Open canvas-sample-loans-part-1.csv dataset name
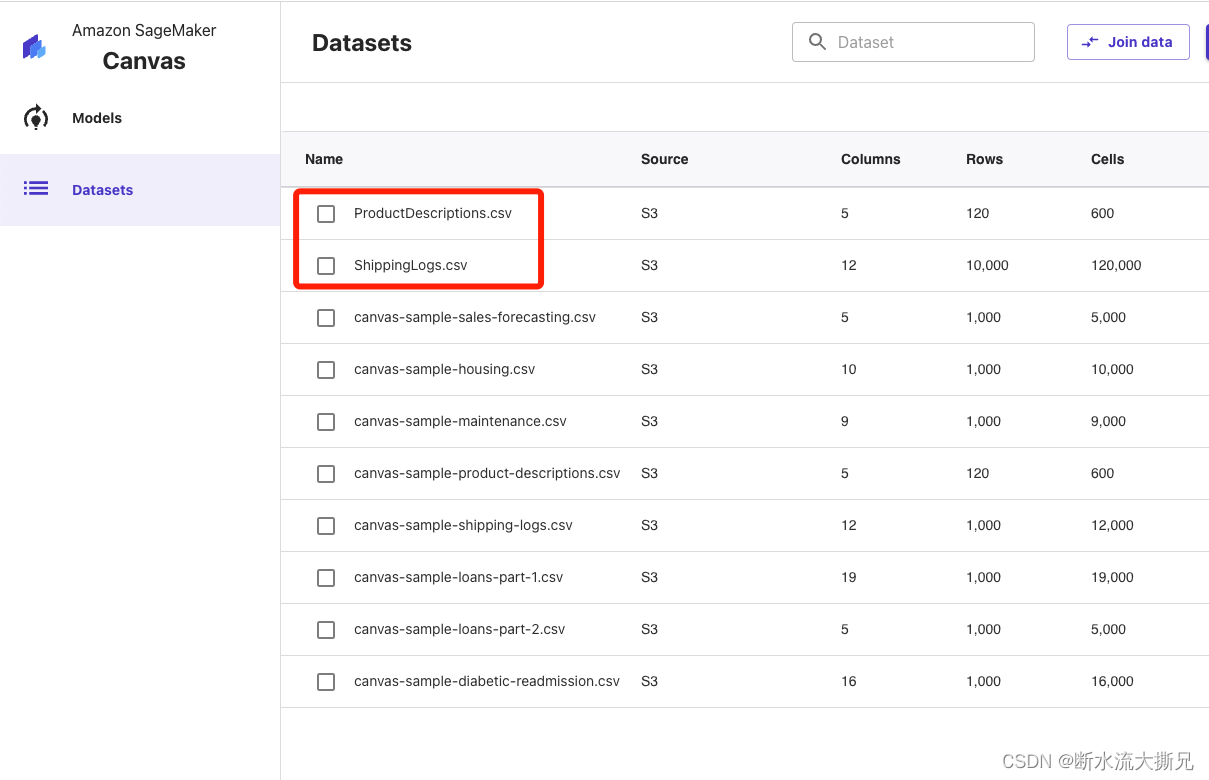 click(458, 577)
